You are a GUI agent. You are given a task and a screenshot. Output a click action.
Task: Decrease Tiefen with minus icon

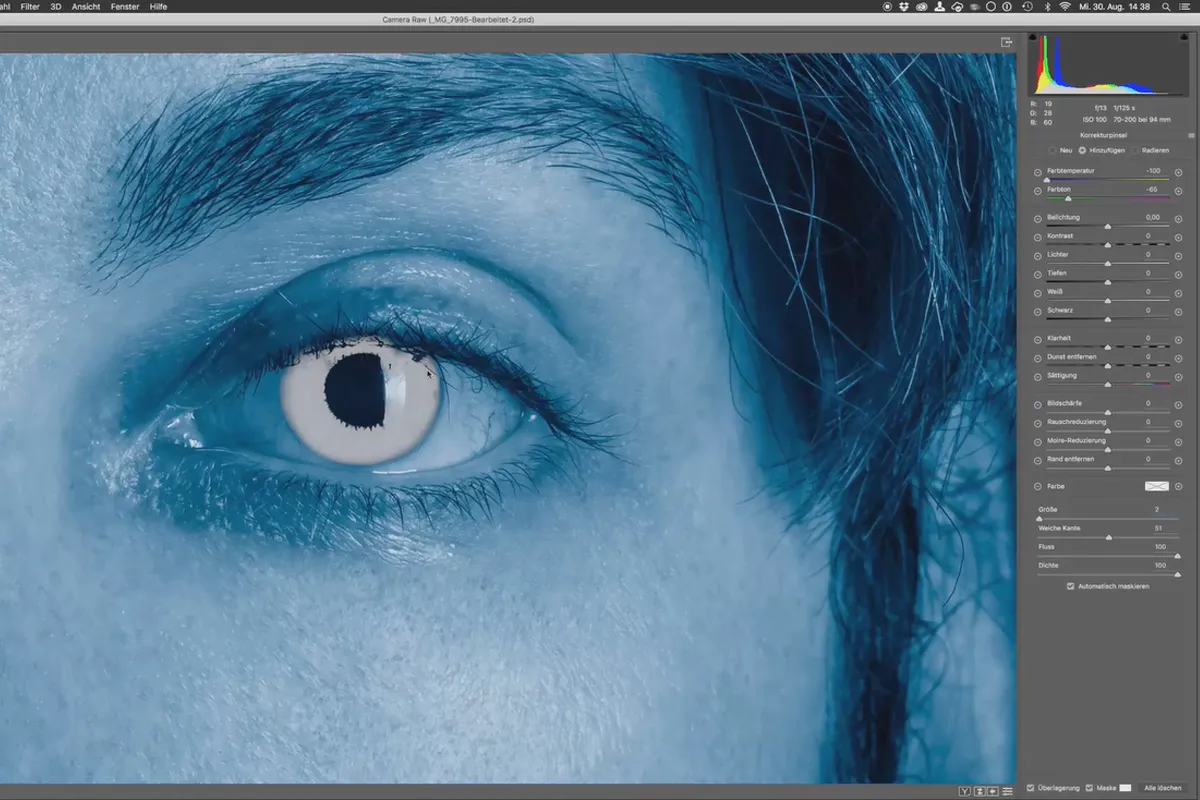1037,275
